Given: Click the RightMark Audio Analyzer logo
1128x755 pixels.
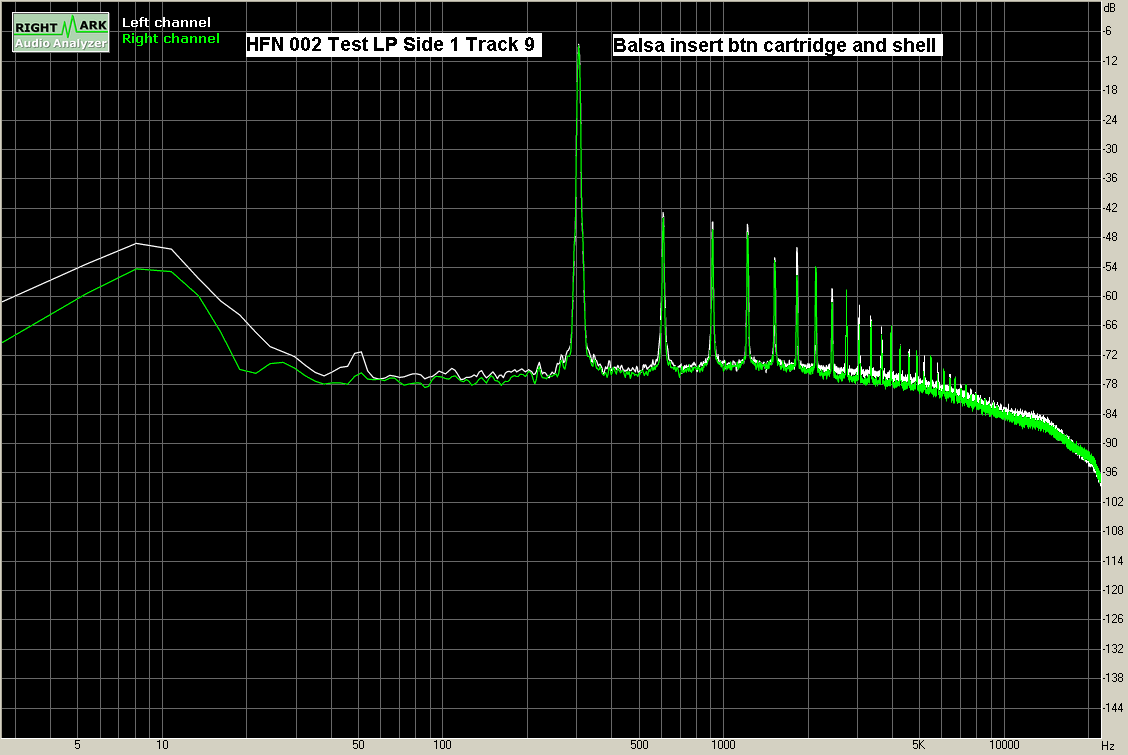Looking at the screenshot, I should [x=61, y=32].
